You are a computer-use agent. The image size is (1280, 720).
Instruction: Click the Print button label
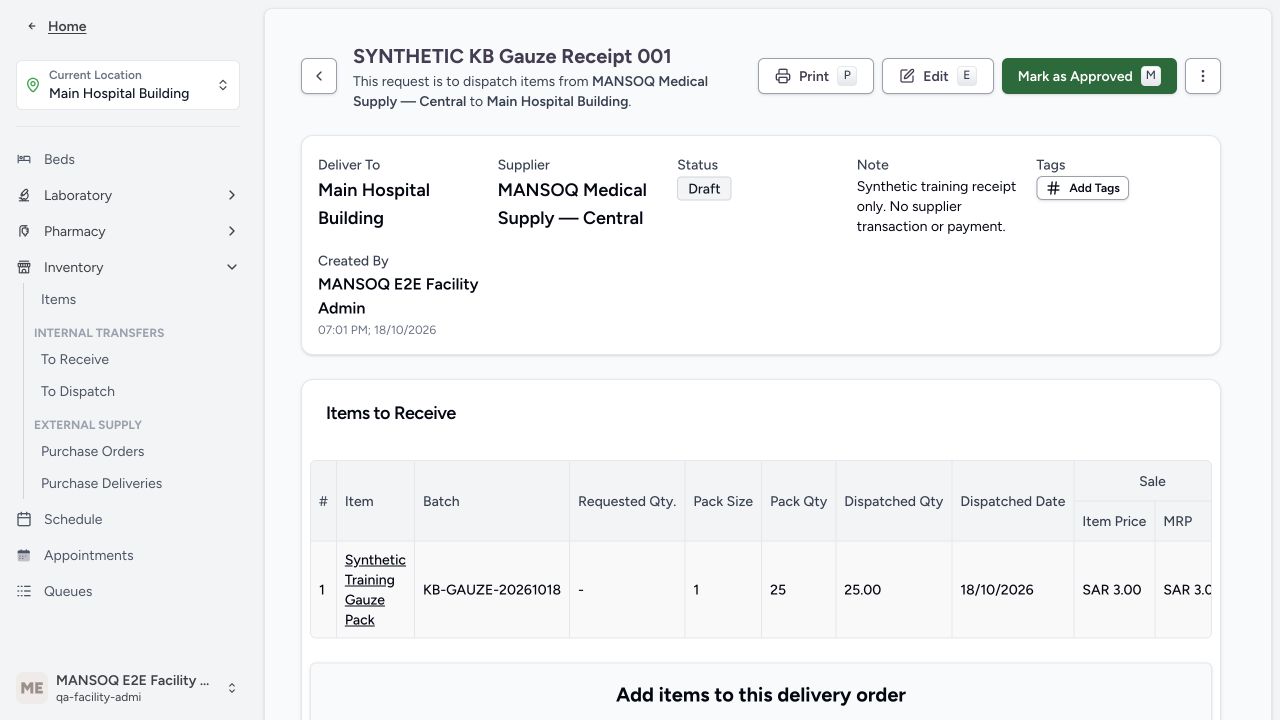(814, 76)
